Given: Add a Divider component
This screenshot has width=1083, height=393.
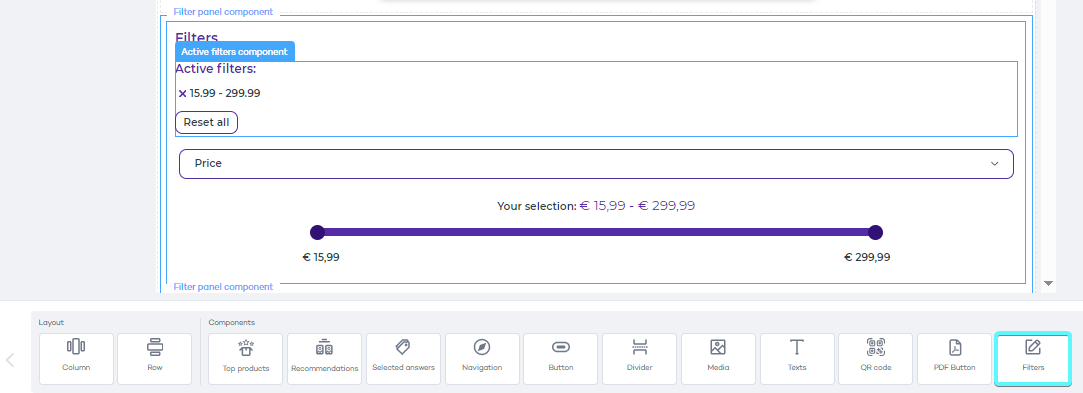Looking at the screenshot, I should (640, 359).
